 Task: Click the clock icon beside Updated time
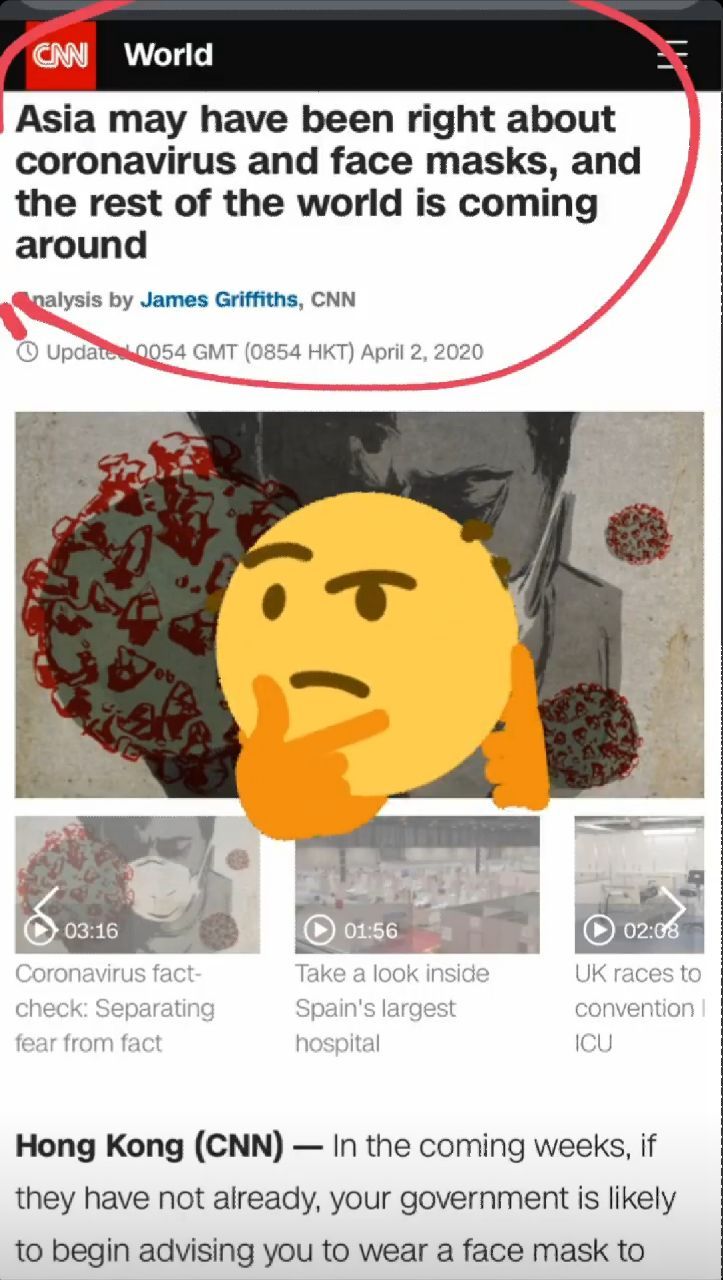tap(28, 352)
